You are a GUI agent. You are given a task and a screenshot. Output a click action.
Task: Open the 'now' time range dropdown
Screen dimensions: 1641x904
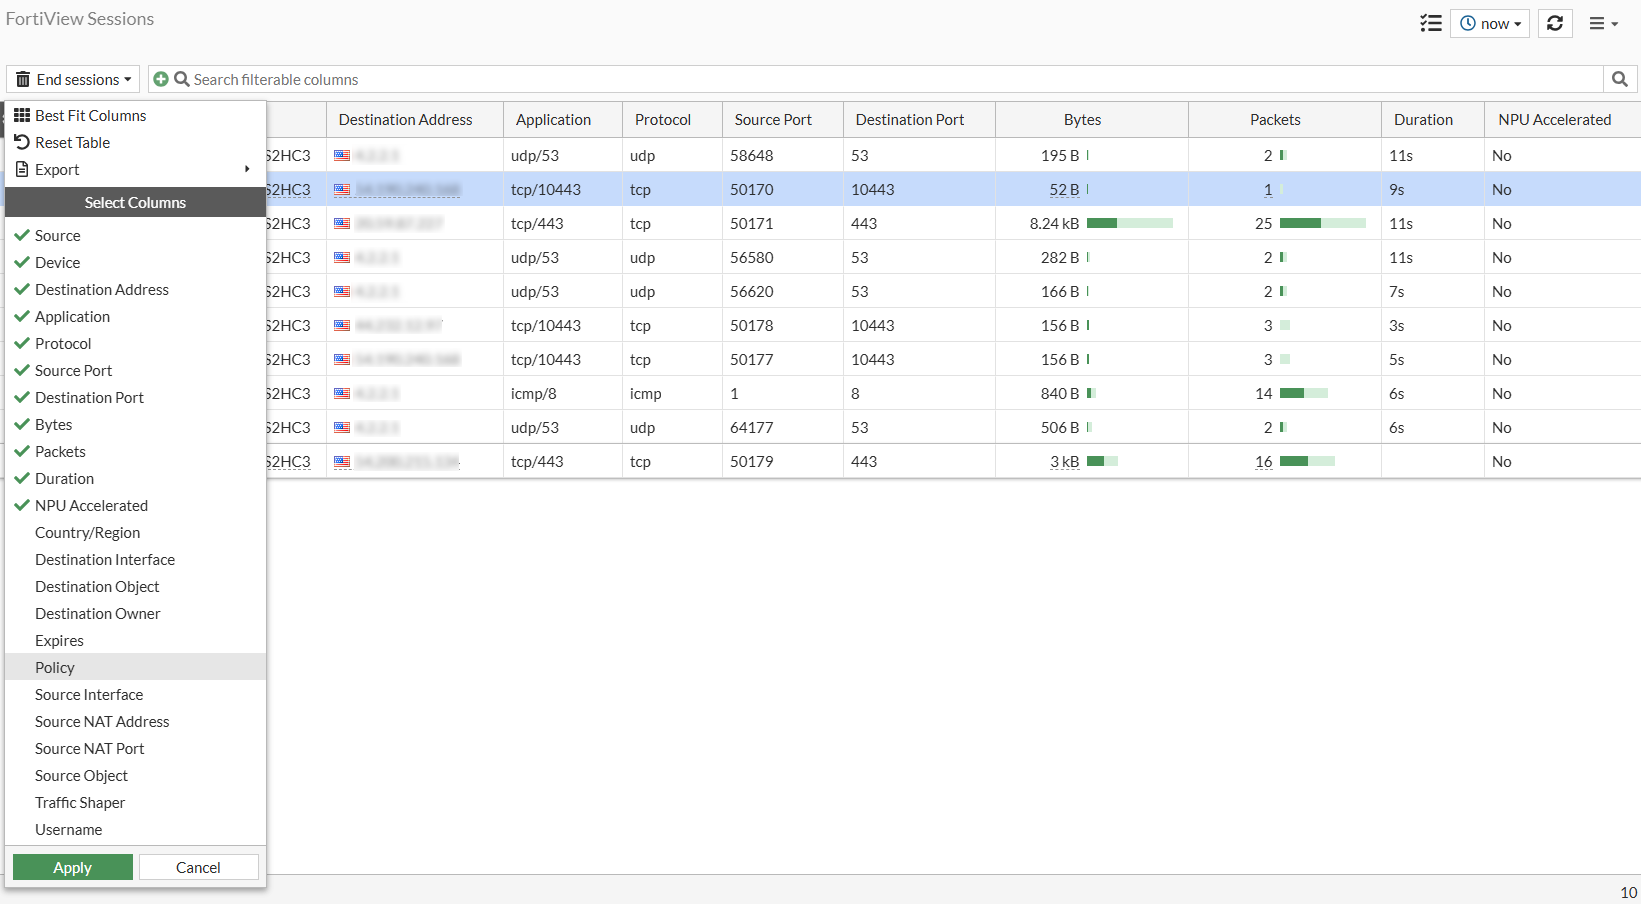tap(1490, 23)
